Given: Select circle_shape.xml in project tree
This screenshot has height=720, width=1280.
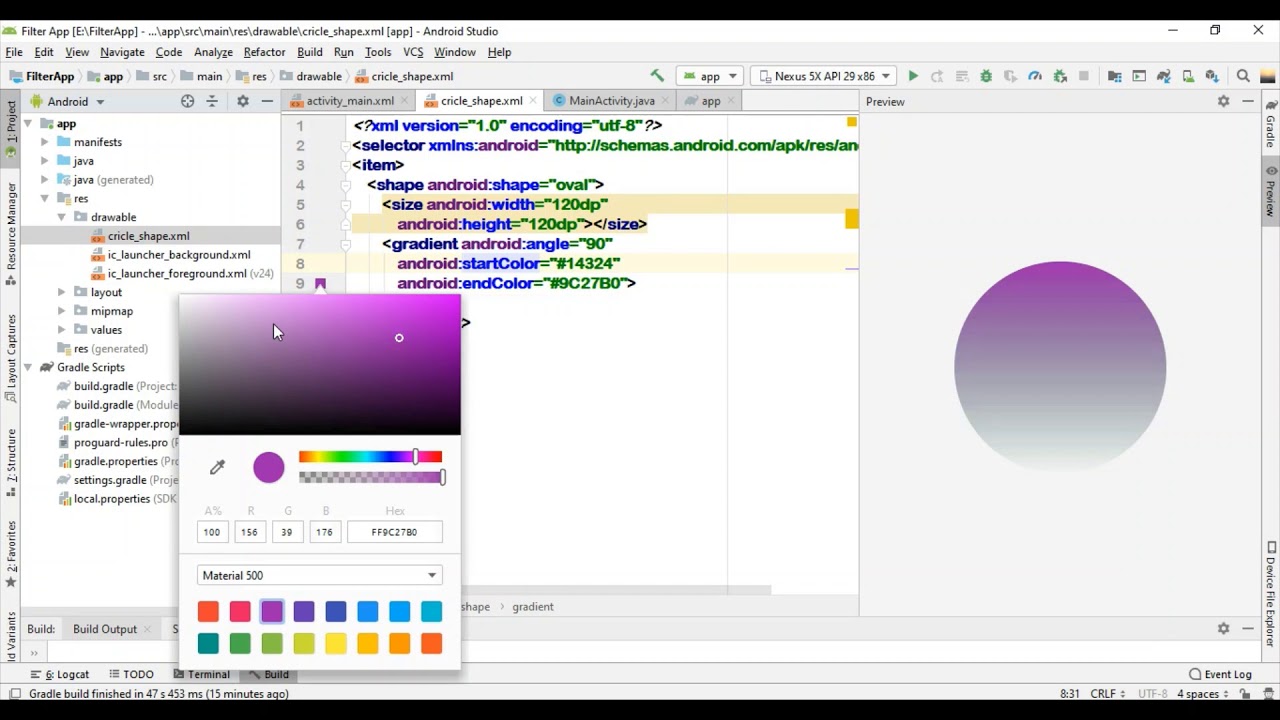Looking at the screenshot, I should click(148, 236).
